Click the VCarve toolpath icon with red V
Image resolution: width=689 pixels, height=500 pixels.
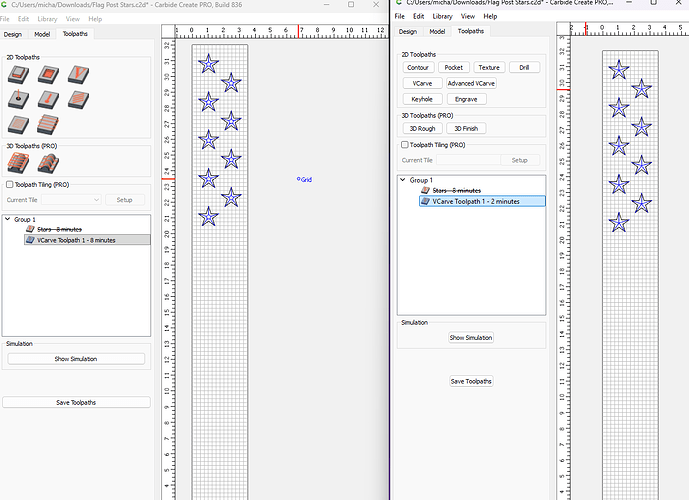coord(77,74)
